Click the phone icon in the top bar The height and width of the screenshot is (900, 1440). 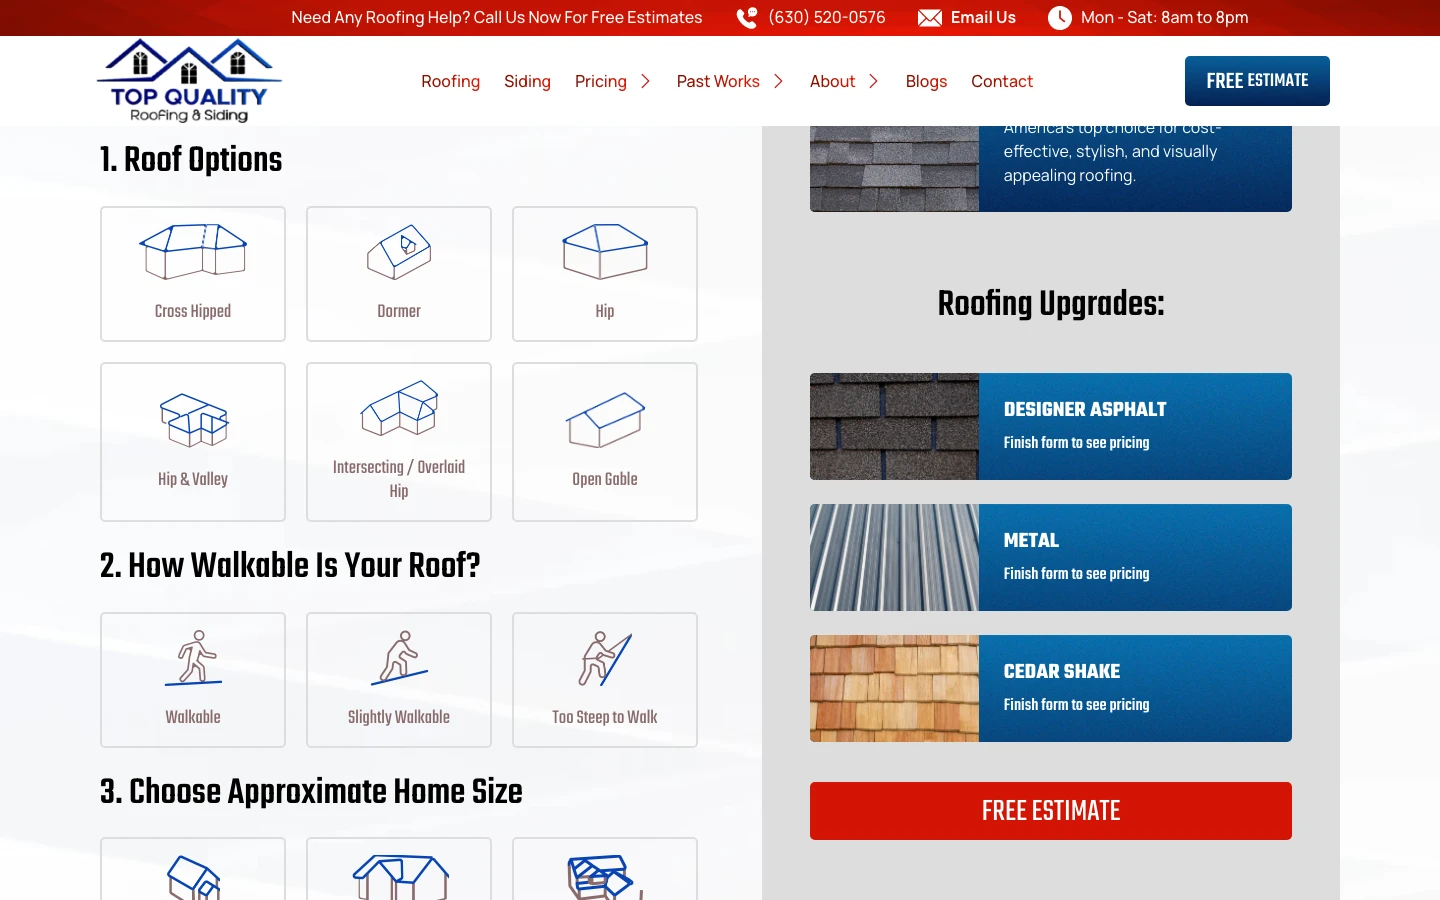point(746,17)
